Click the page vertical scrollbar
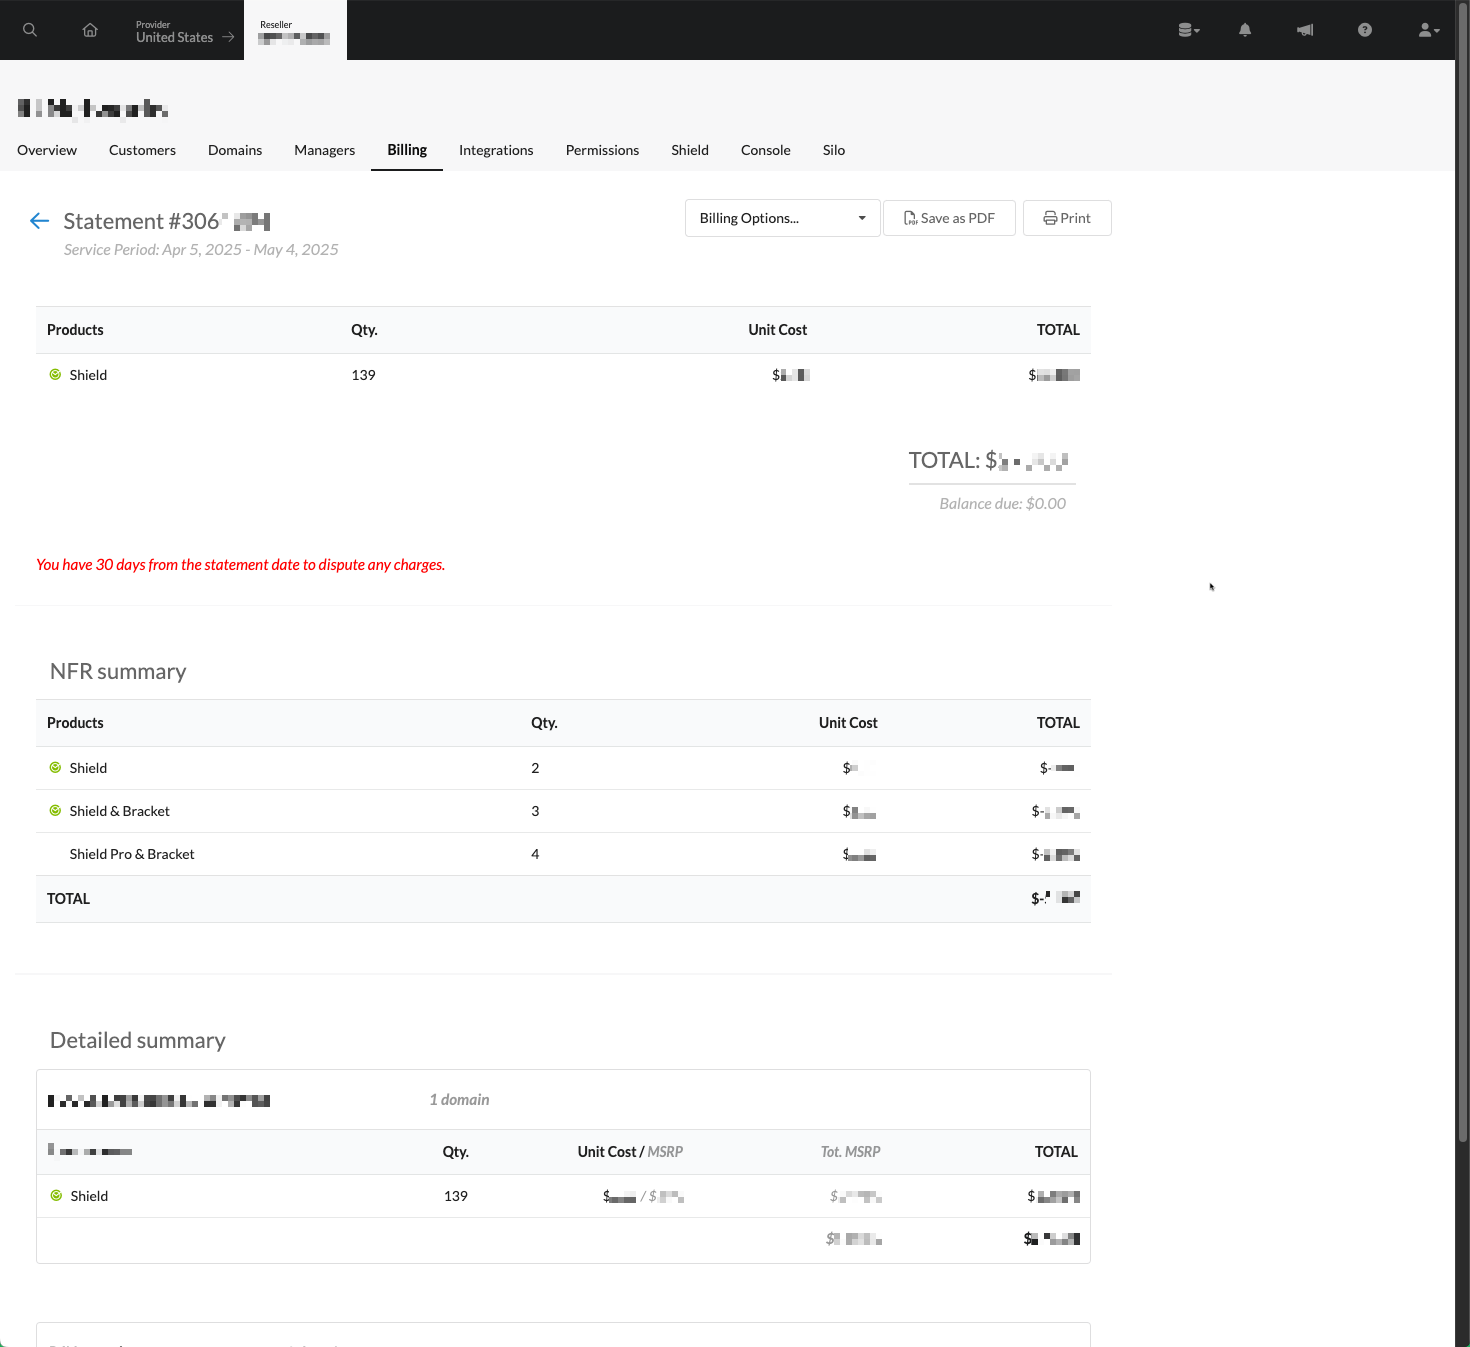The image size is (1470, 1347). click(x=1462, y=600)
